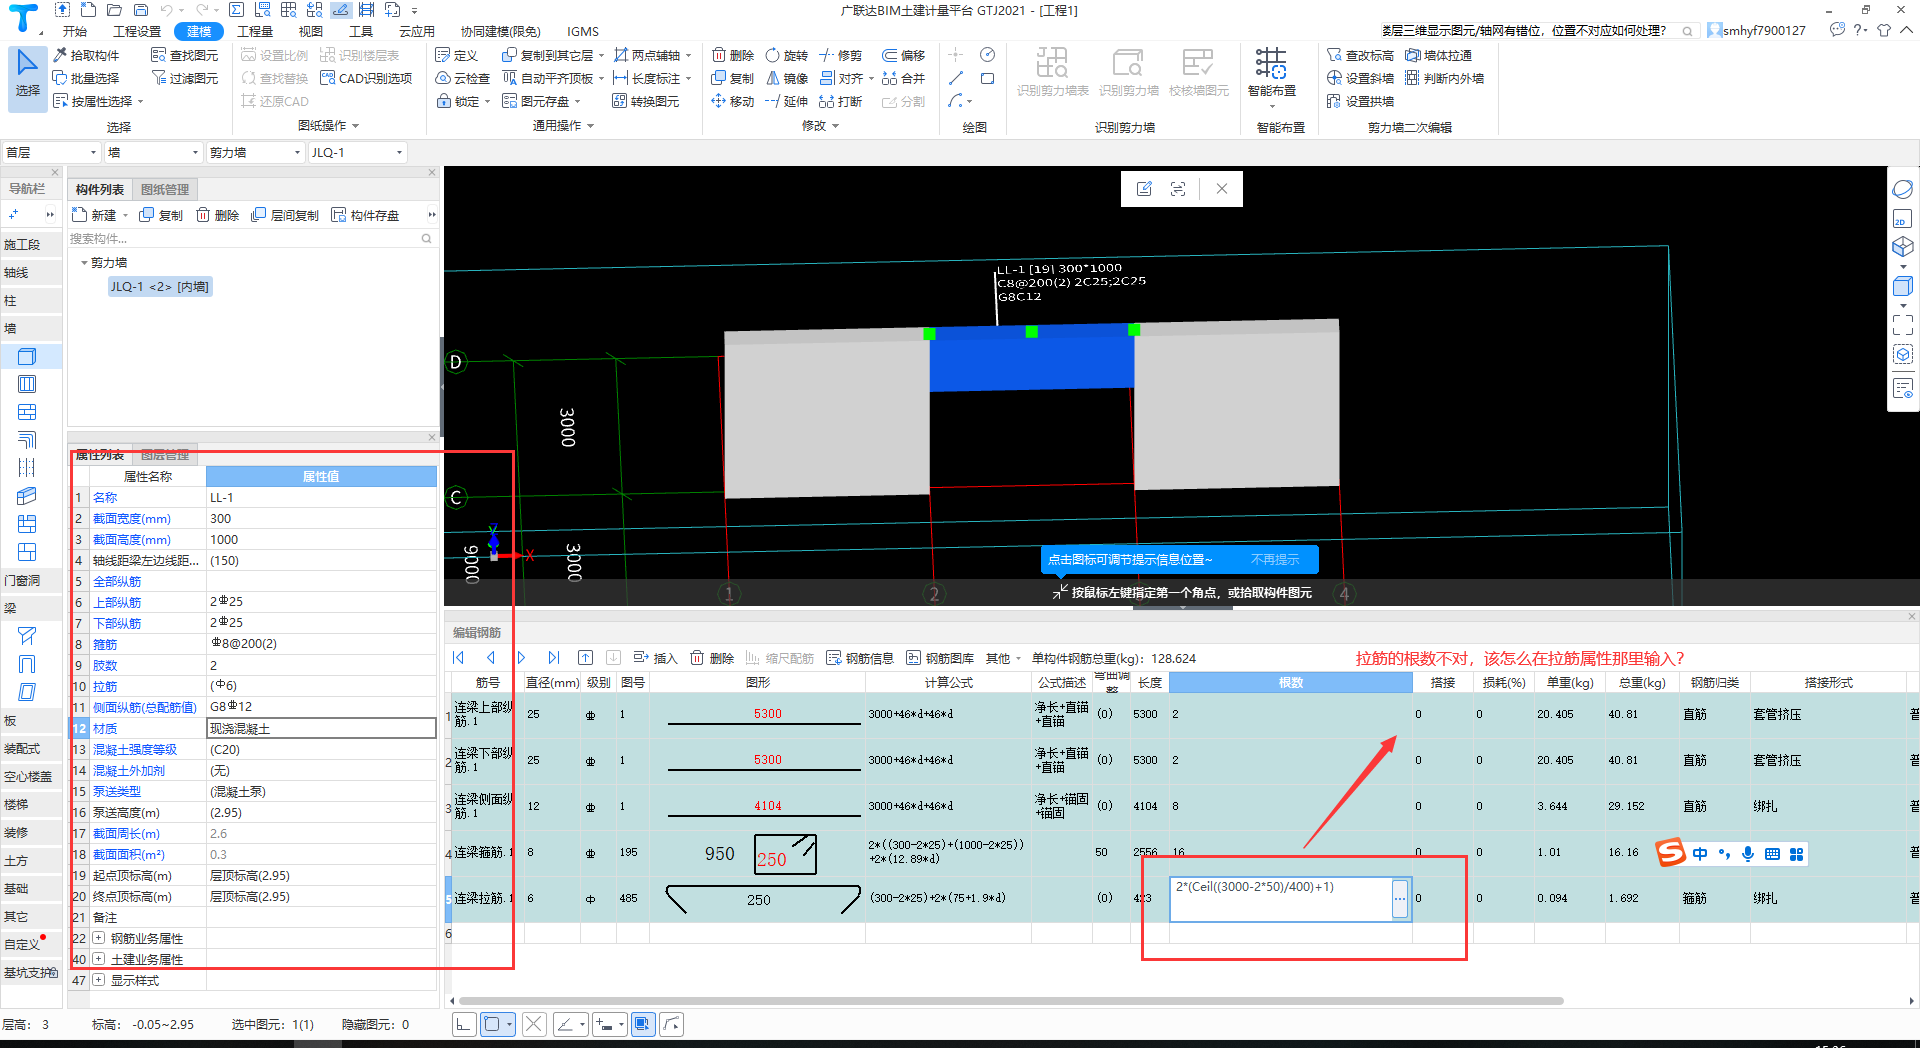Expand 显示样式 property group
This screenshot has height=1048, width=1920.
point(99,980)
